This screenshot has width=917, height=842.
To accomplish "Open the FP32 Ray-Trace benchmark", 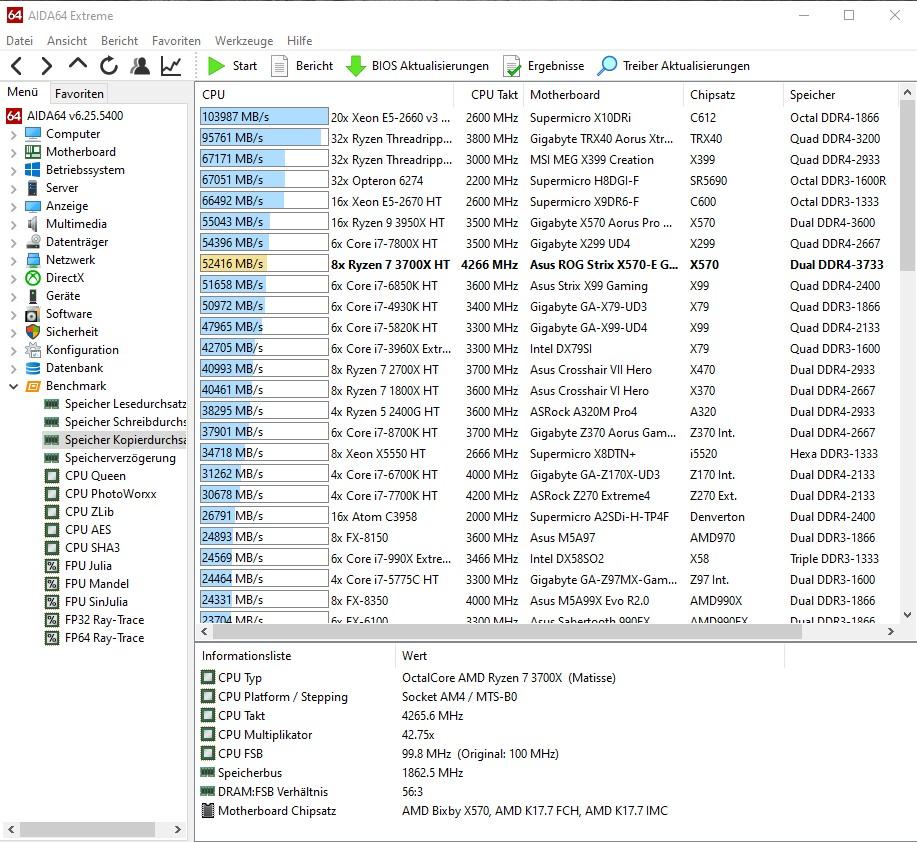I will (95, 620).
